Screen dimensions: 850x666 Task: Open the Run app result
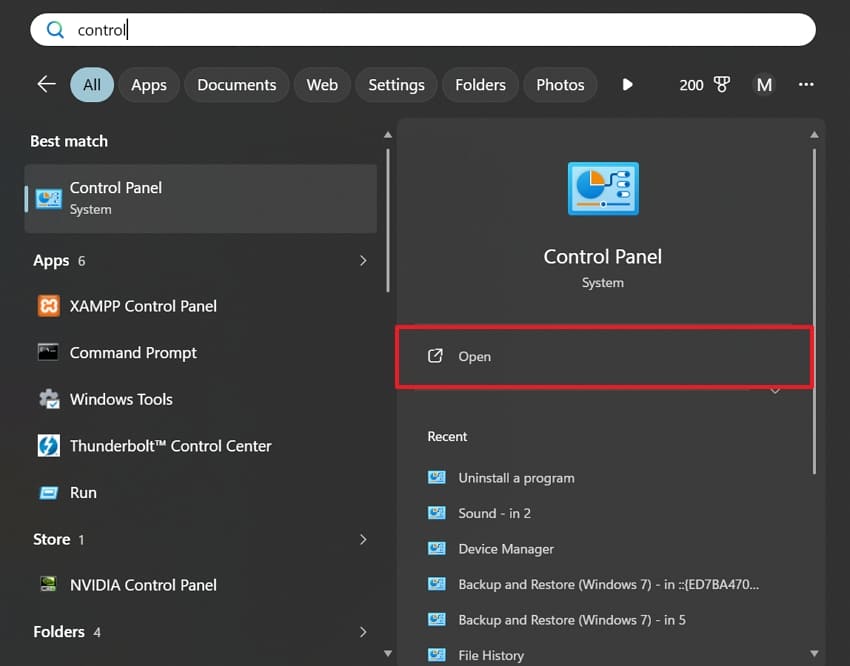tap(201, 493)
